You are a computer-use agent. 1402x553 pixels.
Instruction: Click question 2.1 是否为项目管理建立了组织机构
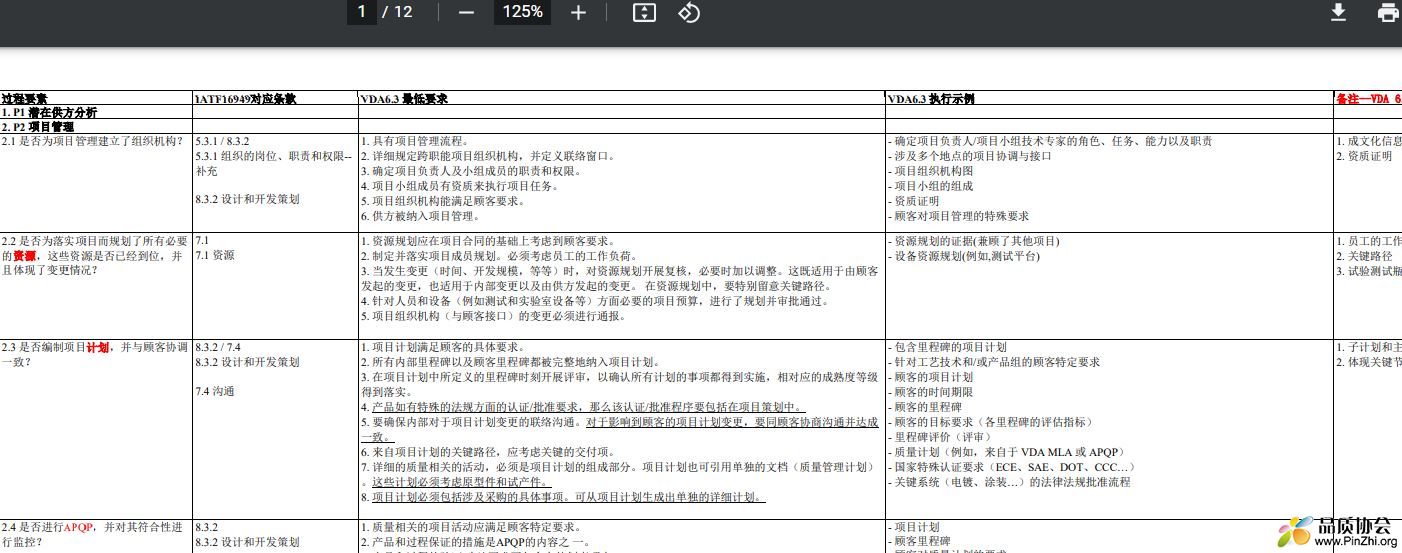click(92, 141)
